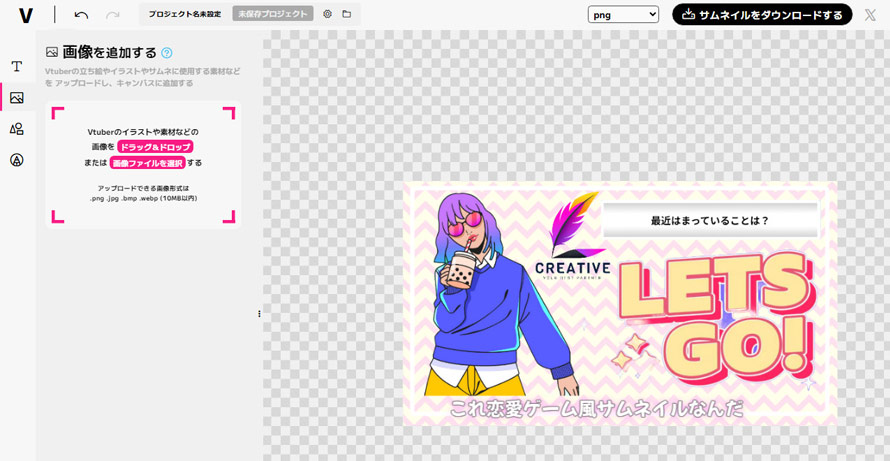Click the ドラッグ&ドロップ label
Screen dimensions: 890x461
155,147
